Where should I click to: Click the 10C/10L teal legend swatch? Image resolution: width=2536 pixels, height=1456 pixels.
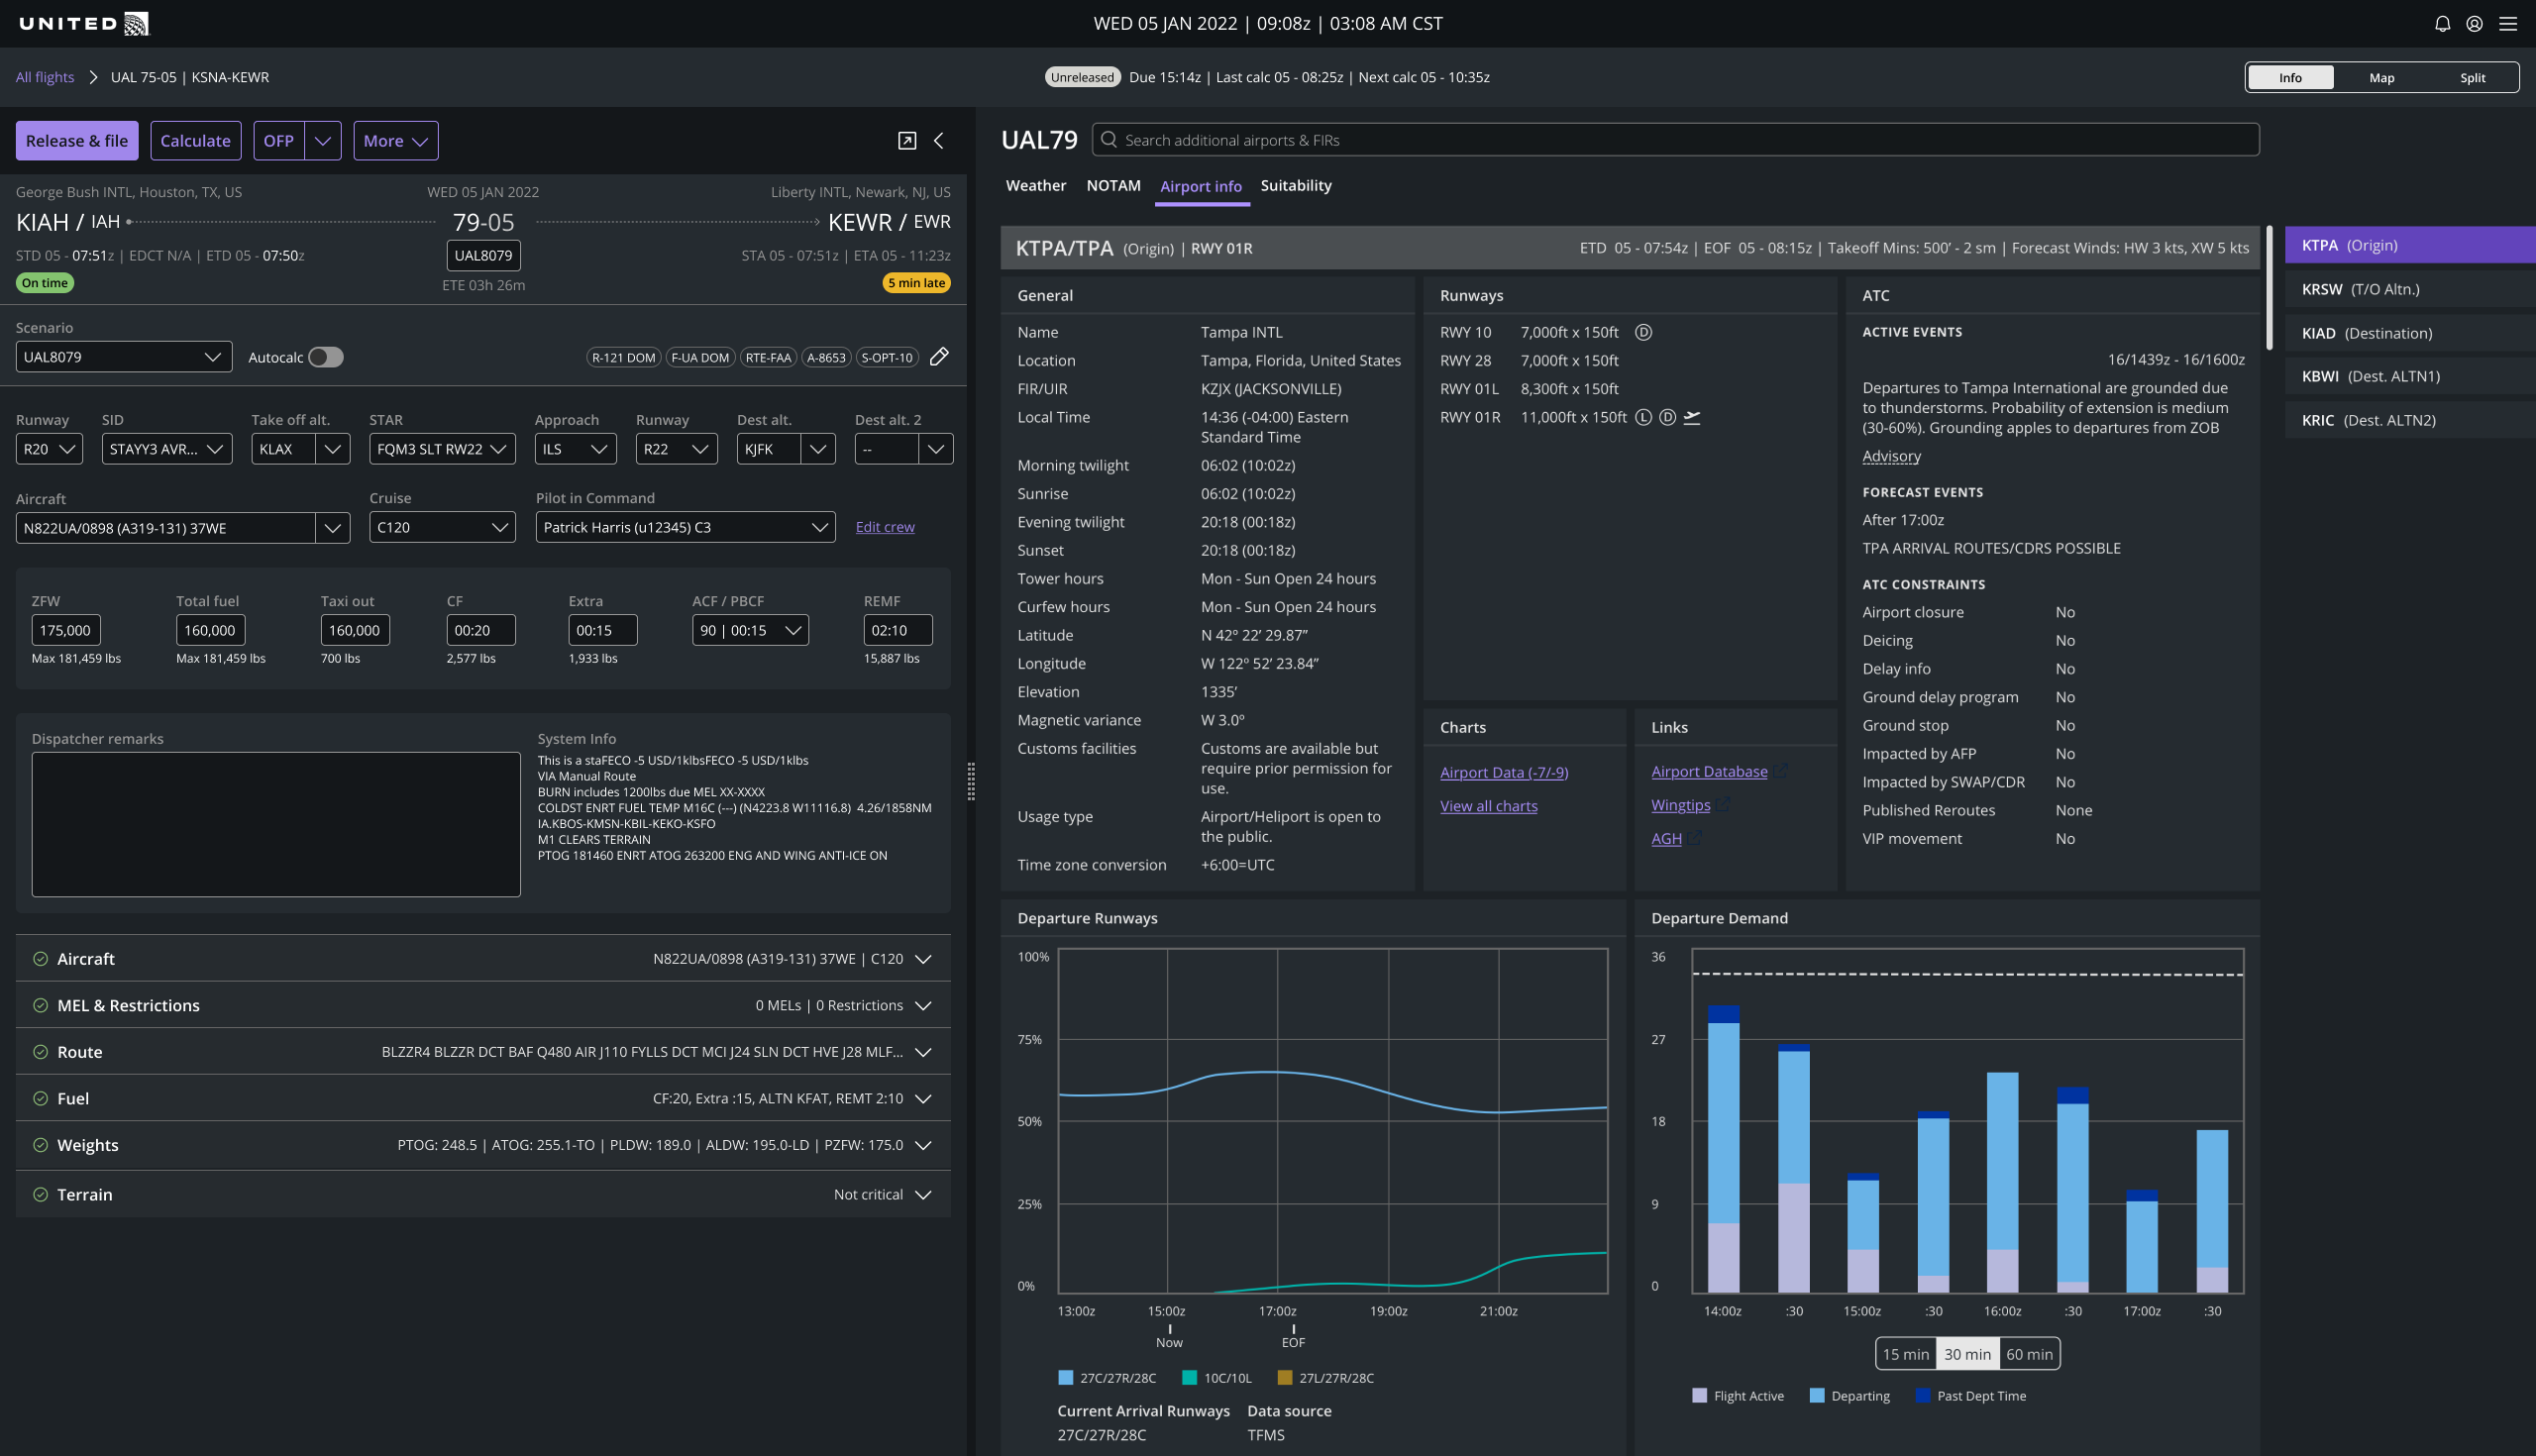1189,1378
